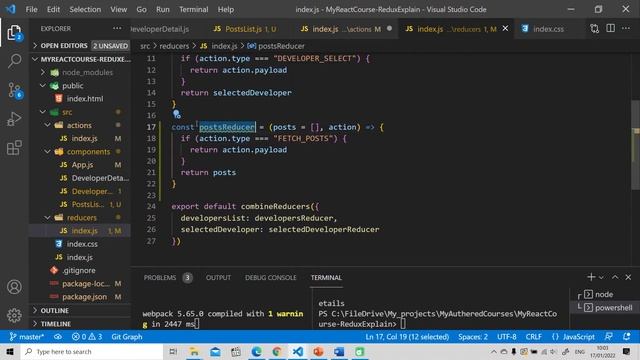Screen dimensions: 640x360
Task: Click the lightbulb quick fix icon
Action: pyautogui.click(x=176, y=114)
